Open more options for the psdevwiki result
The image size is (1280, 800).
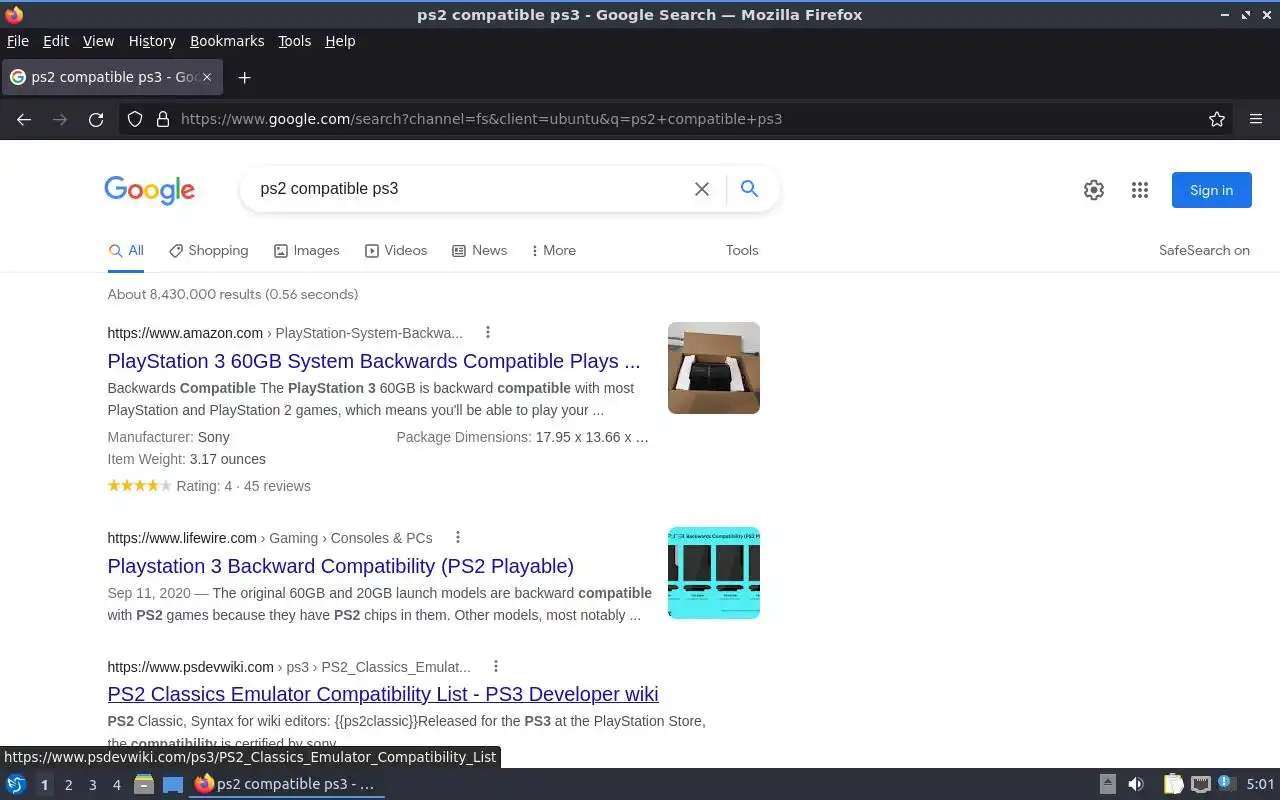tap(496, 666)
